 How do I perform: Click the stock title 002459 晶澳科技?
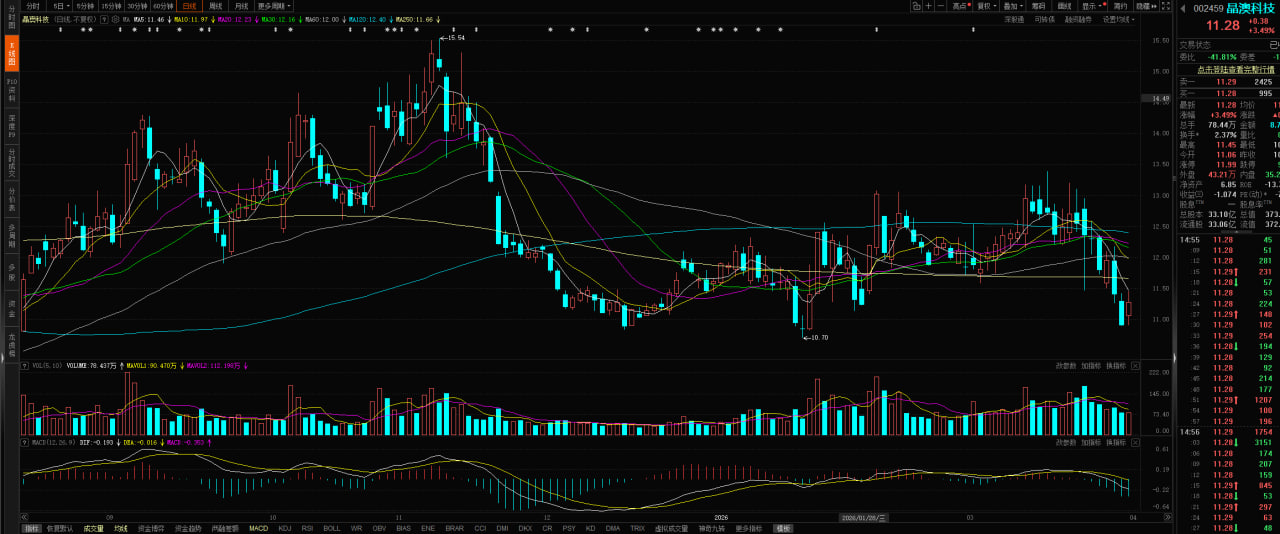coord(1234,8)
